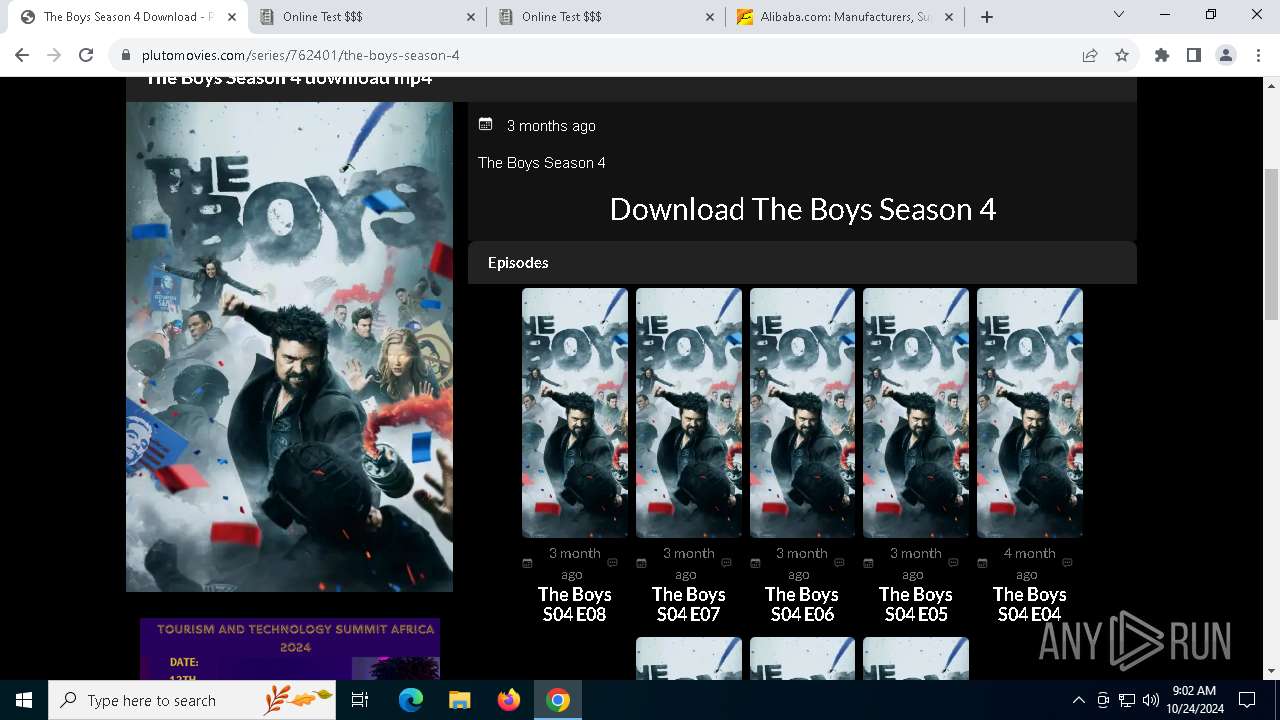Close first Online Test $$$ tab
Screen dimensions: 1280x720
(471, 17)
